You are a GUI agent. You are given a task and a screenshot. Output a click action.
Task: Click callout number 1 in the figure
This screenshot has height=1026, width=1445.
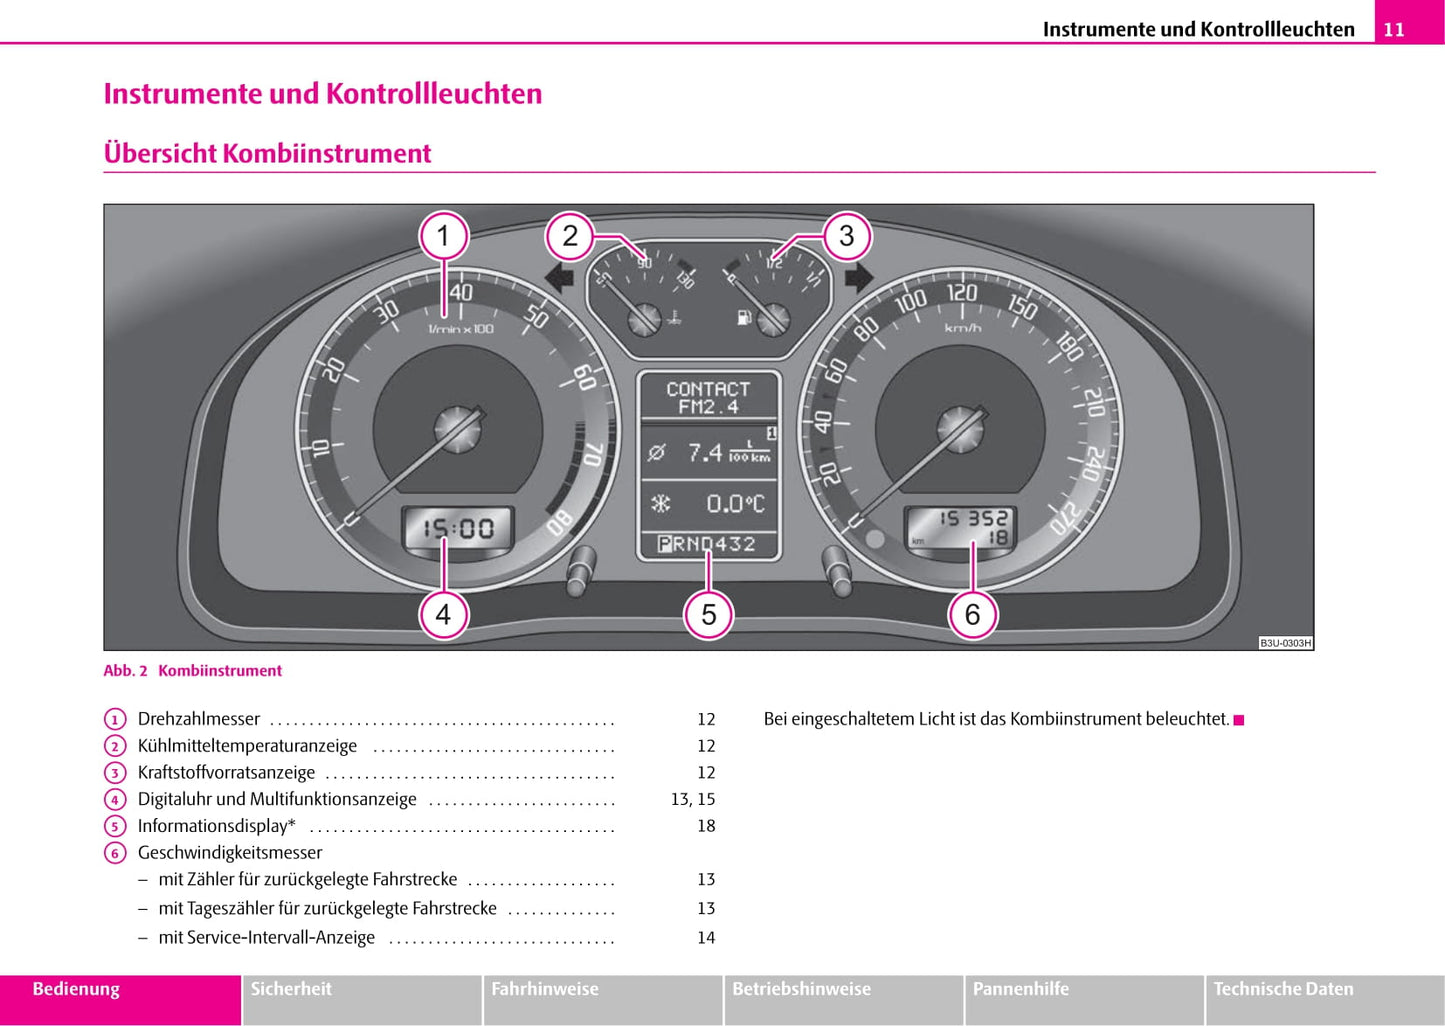(443, 237)
